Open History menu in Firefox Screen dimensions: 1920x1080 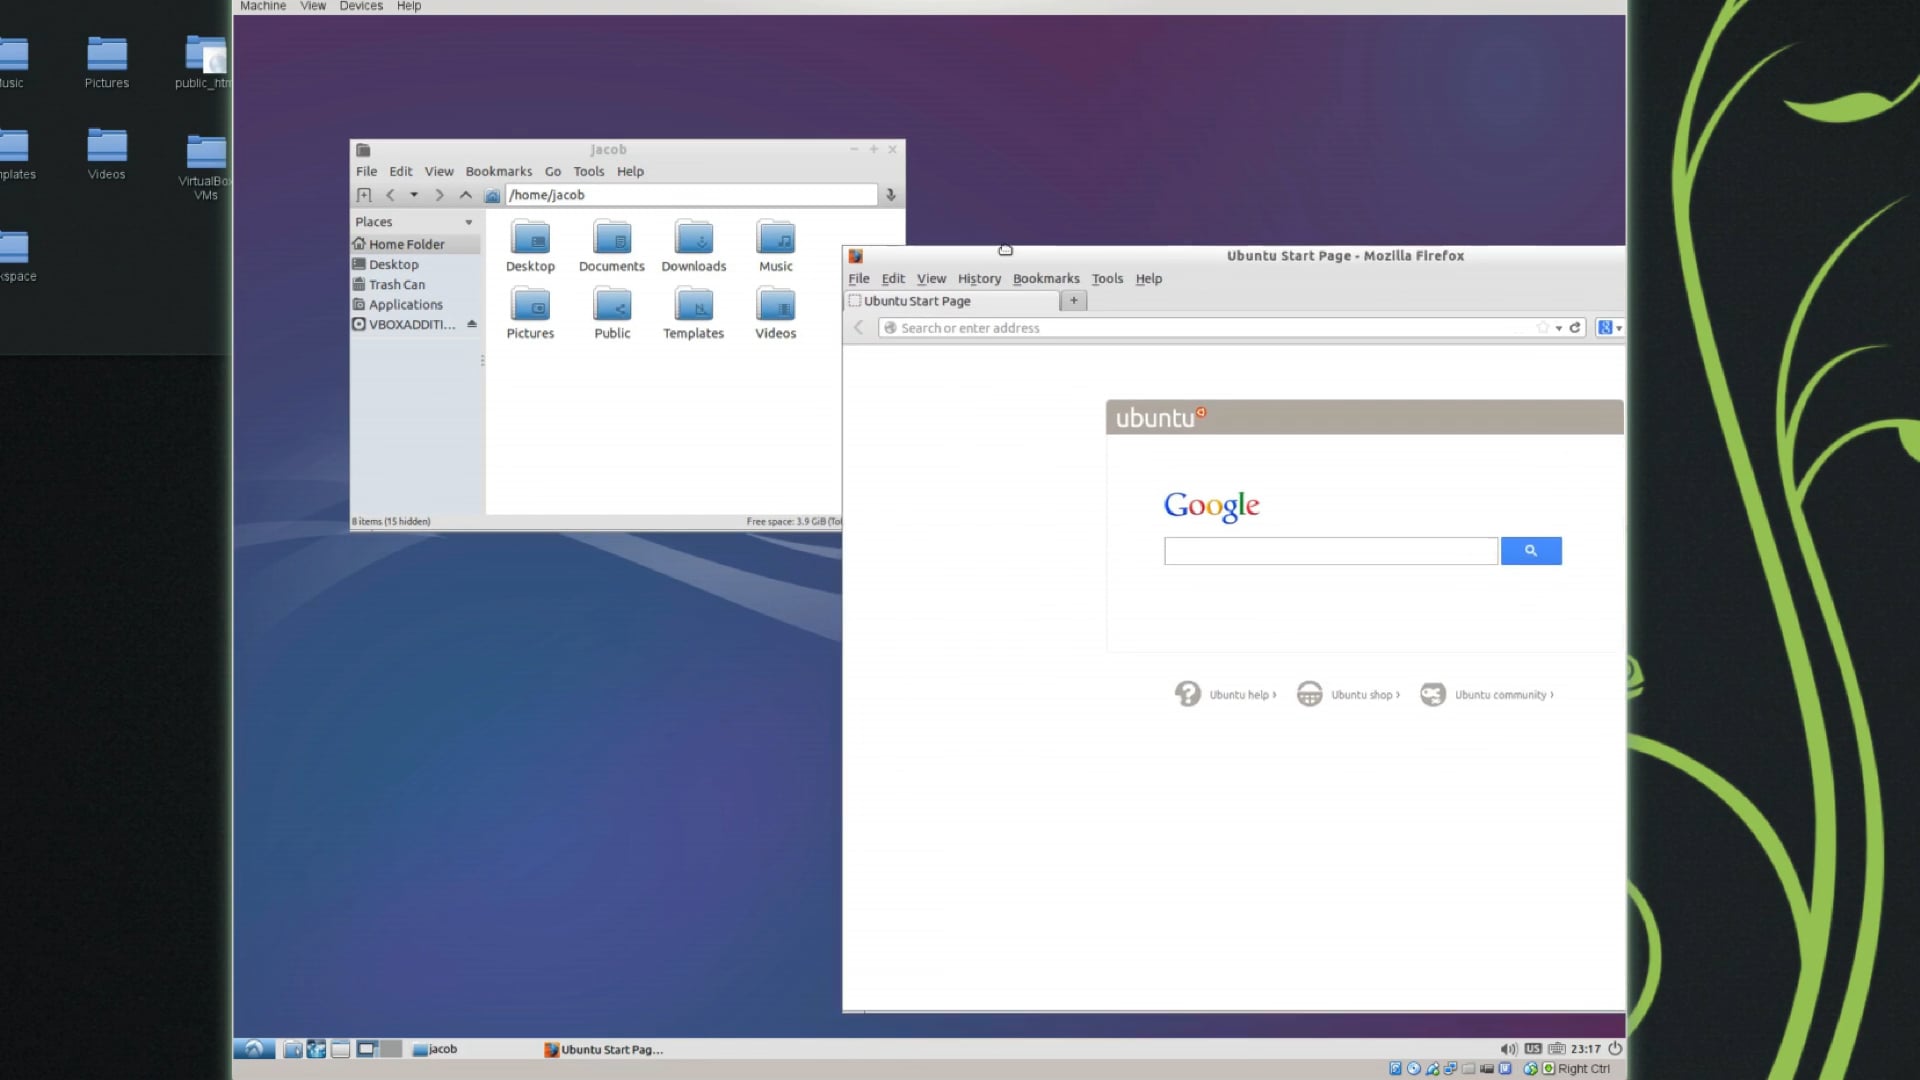[979, 279]
